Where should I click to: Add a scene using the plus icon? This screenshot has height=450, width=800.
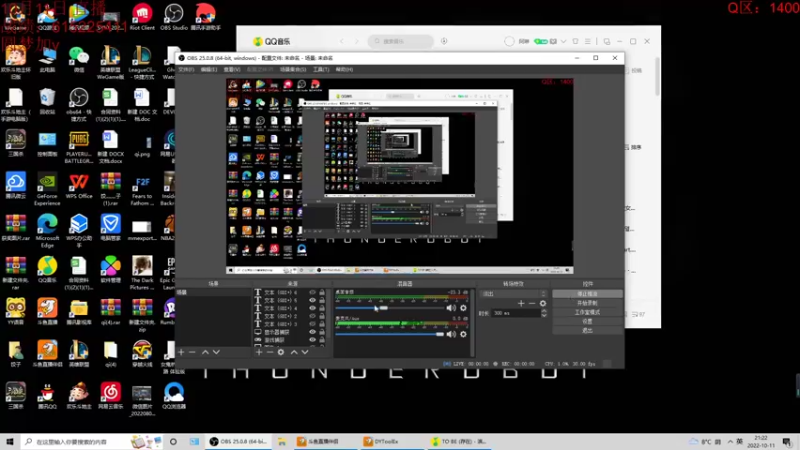(x=181, y=352)
